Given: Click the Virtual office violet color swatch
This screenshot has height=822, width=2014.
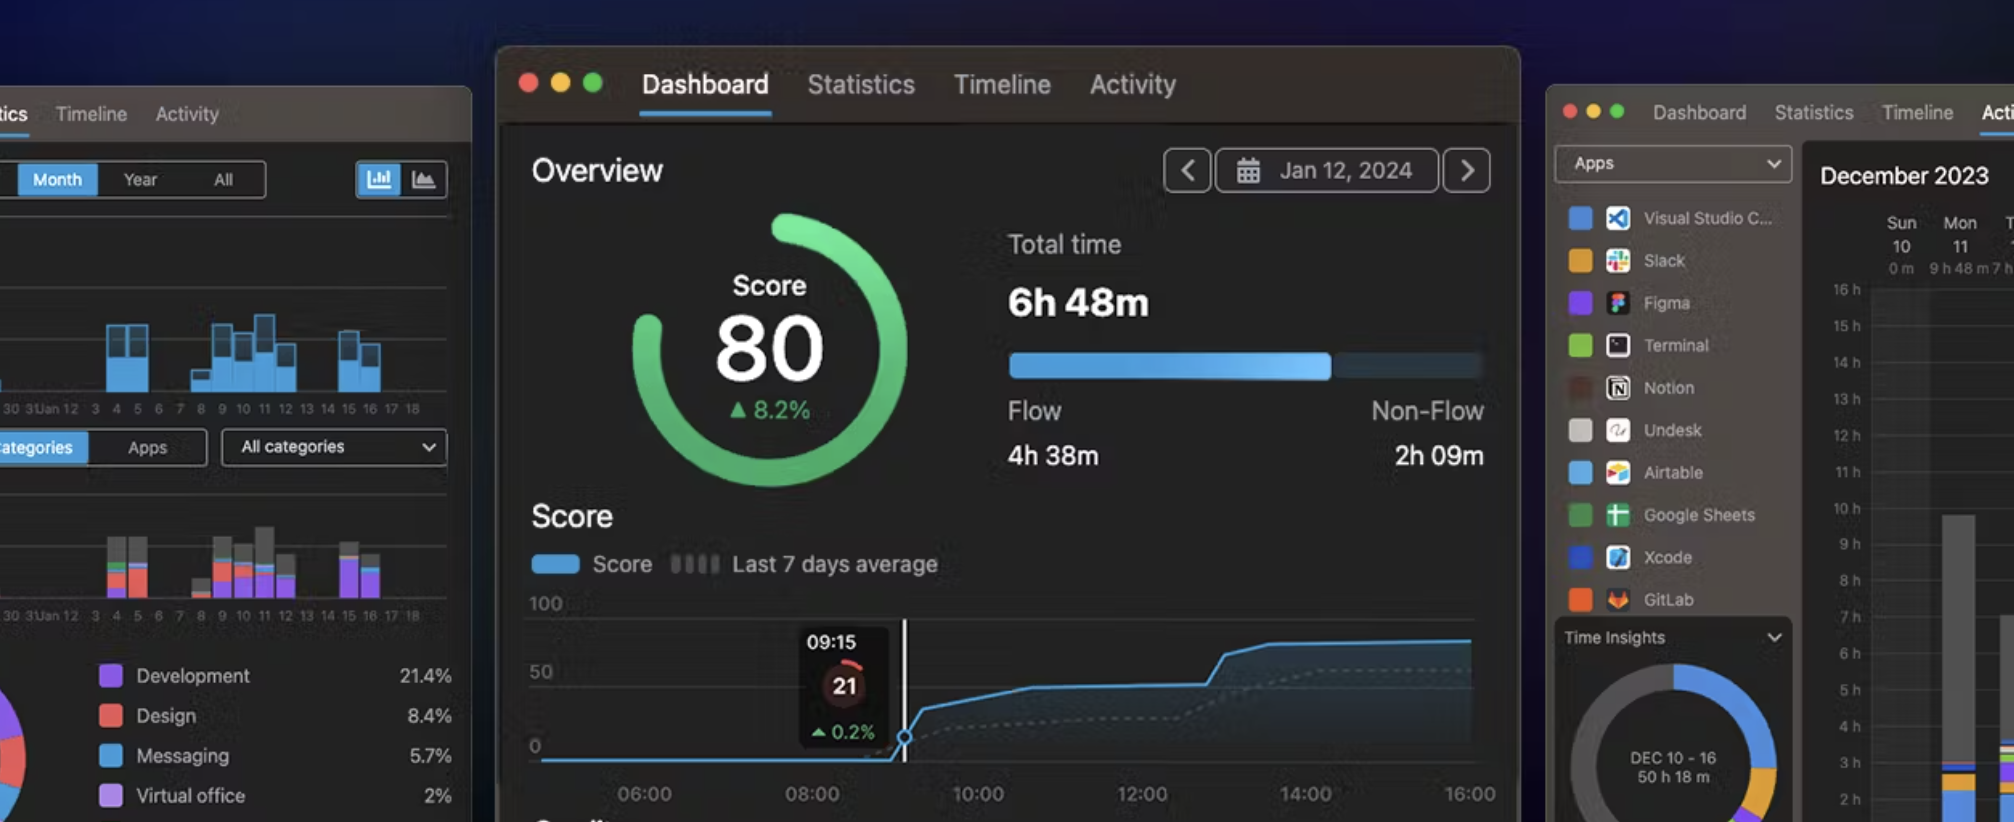Looking at the screenshot, I should click(x=111, y=796).
